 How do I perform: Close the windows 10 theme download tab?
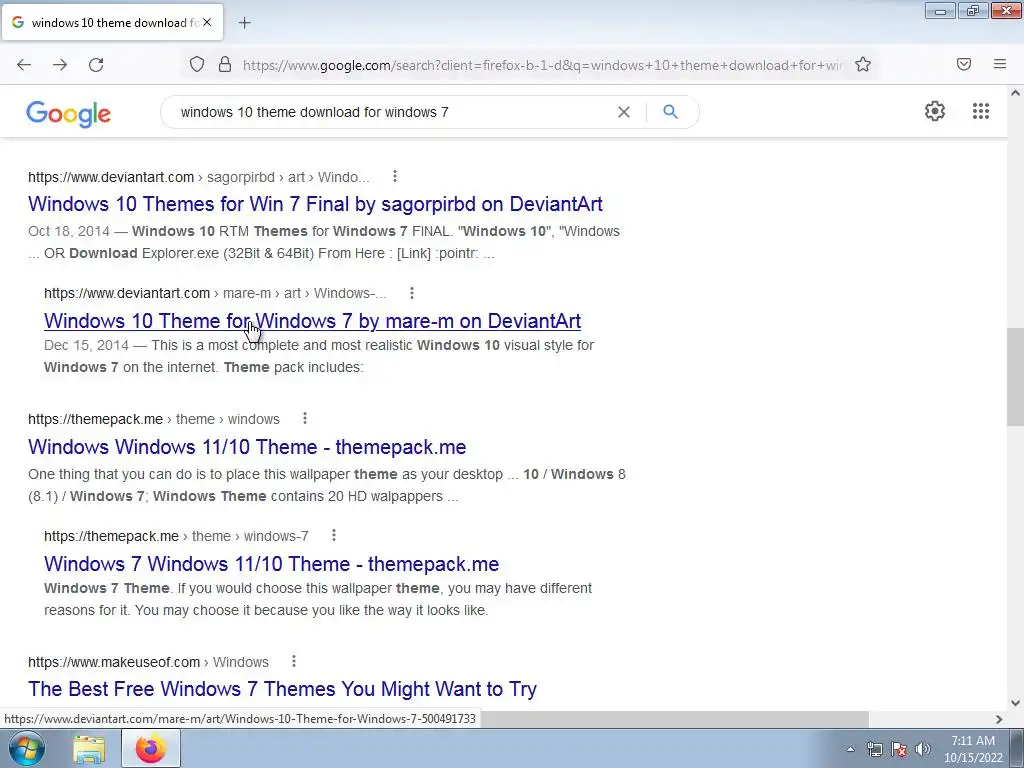pyautogui.click(x=207, y=22)
